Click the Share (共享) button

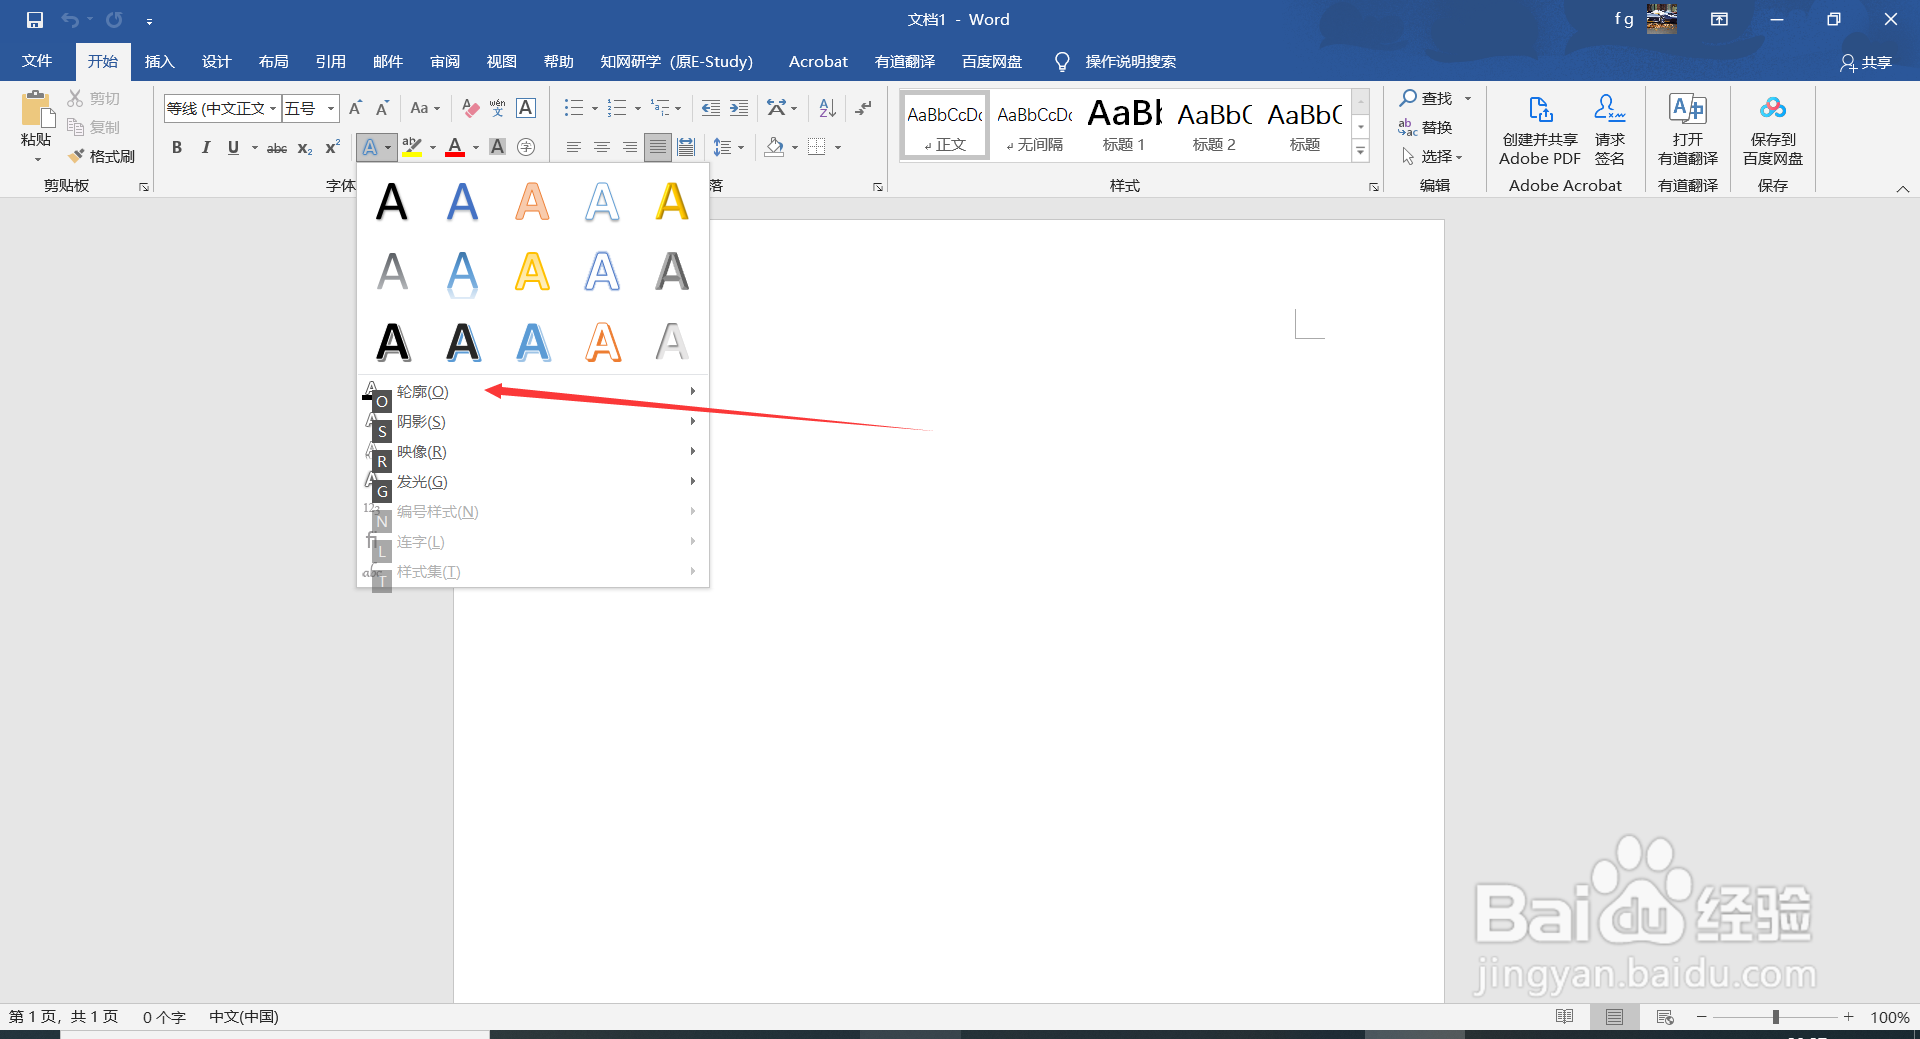point(1866,63)
